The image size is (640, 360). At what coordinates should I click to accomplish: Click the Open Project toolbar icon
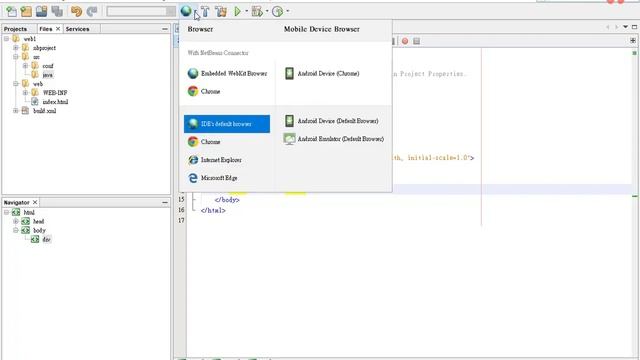42,11
